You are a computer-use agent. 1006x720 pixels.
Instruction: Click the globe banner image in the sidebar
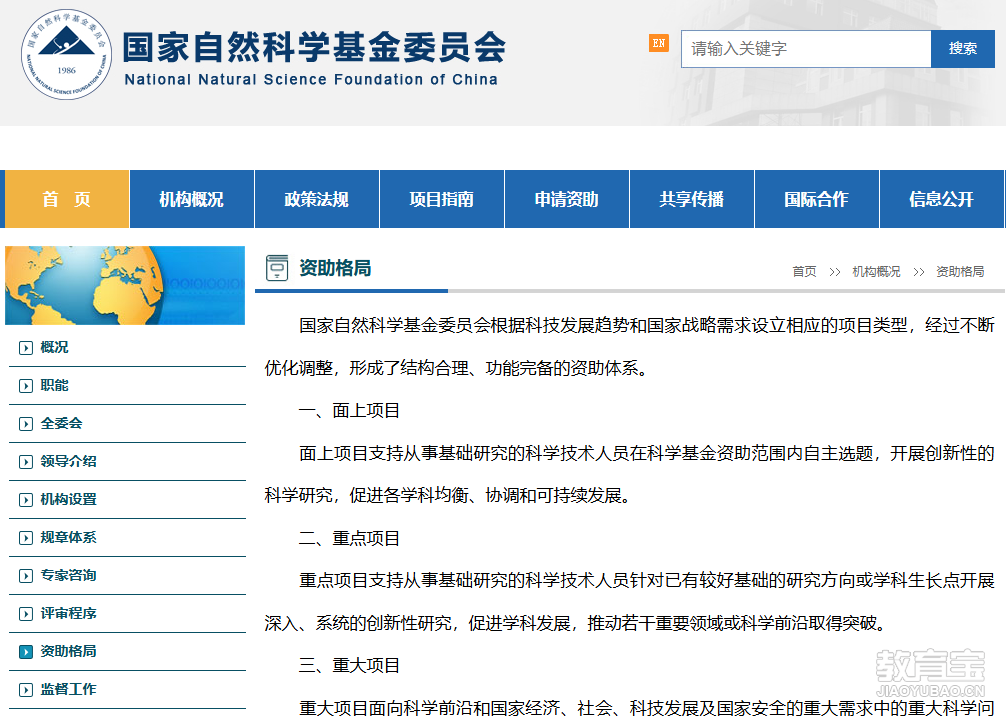pos(125,285)
